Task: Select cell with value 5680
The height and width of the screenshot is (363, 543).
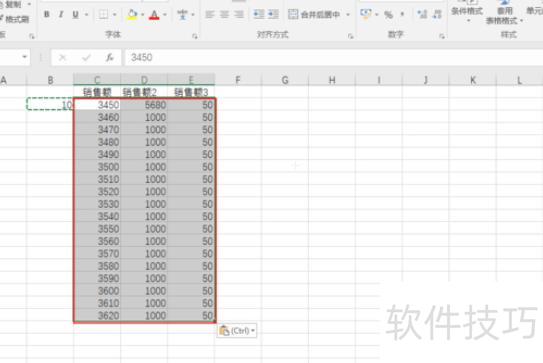Action: (144, 105)
